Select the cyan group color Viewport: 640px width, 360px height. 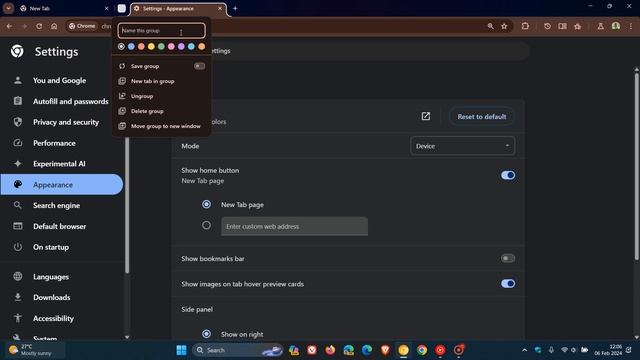point(191,47)
